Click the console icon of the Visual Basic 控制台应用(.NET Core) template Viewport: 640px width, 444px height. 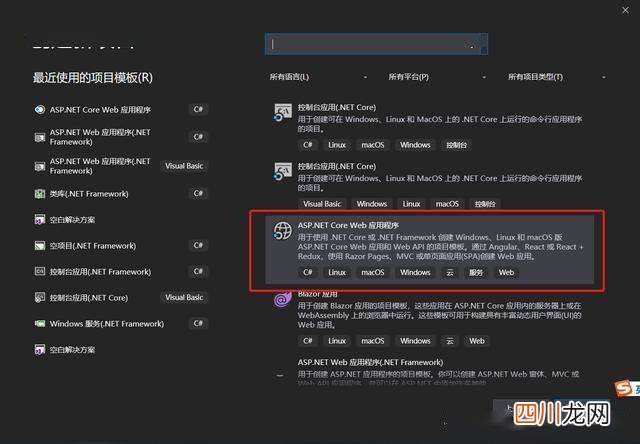tap(282, 172)
